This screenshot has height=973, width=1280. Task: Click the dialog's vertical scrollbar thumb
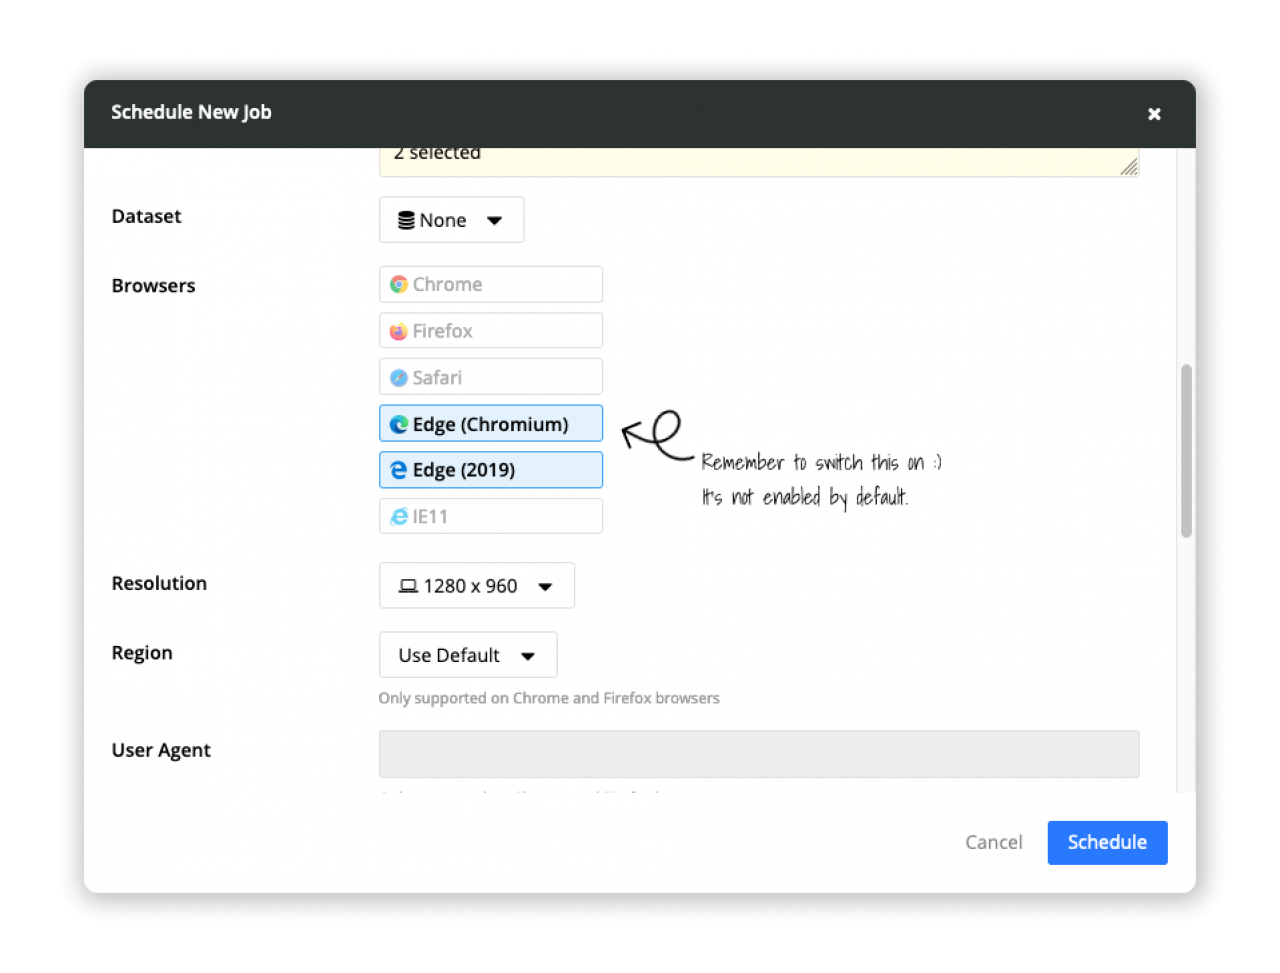(1186, 450)
